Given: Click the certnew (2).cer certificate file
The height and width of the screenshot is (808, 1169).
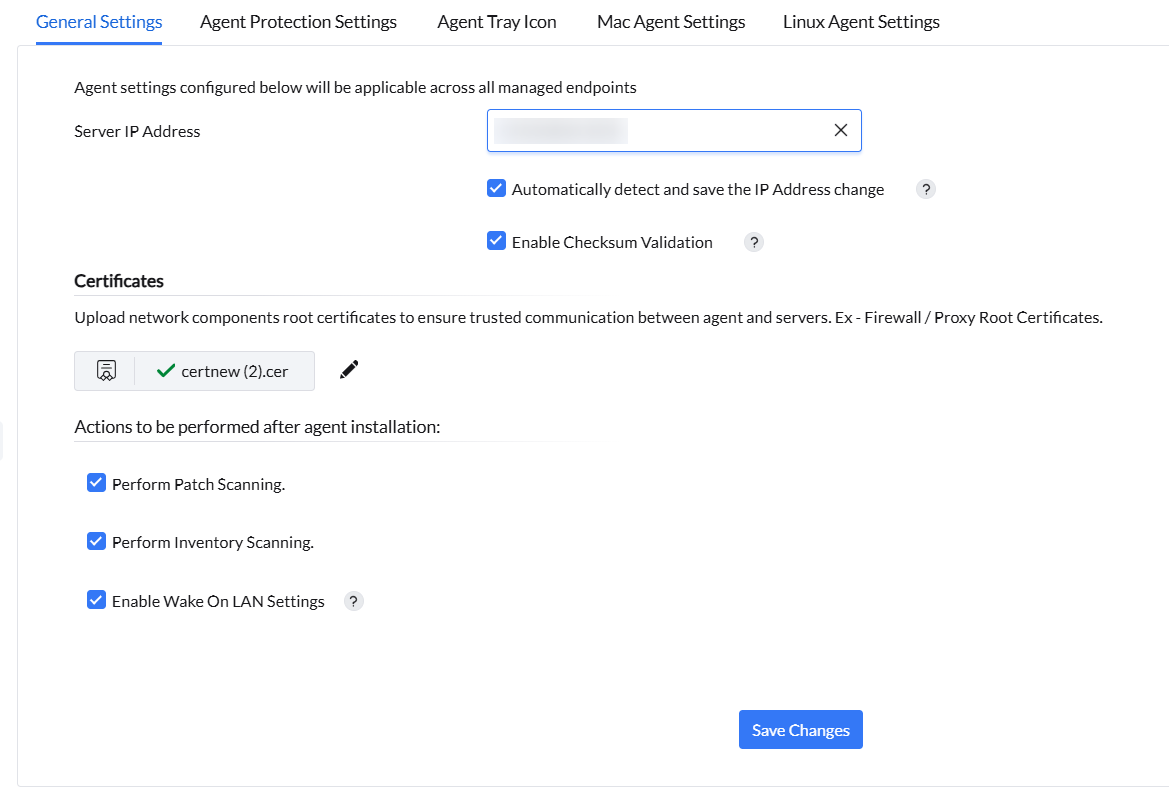Looking at the screenshot, I should tap(235, 371).
